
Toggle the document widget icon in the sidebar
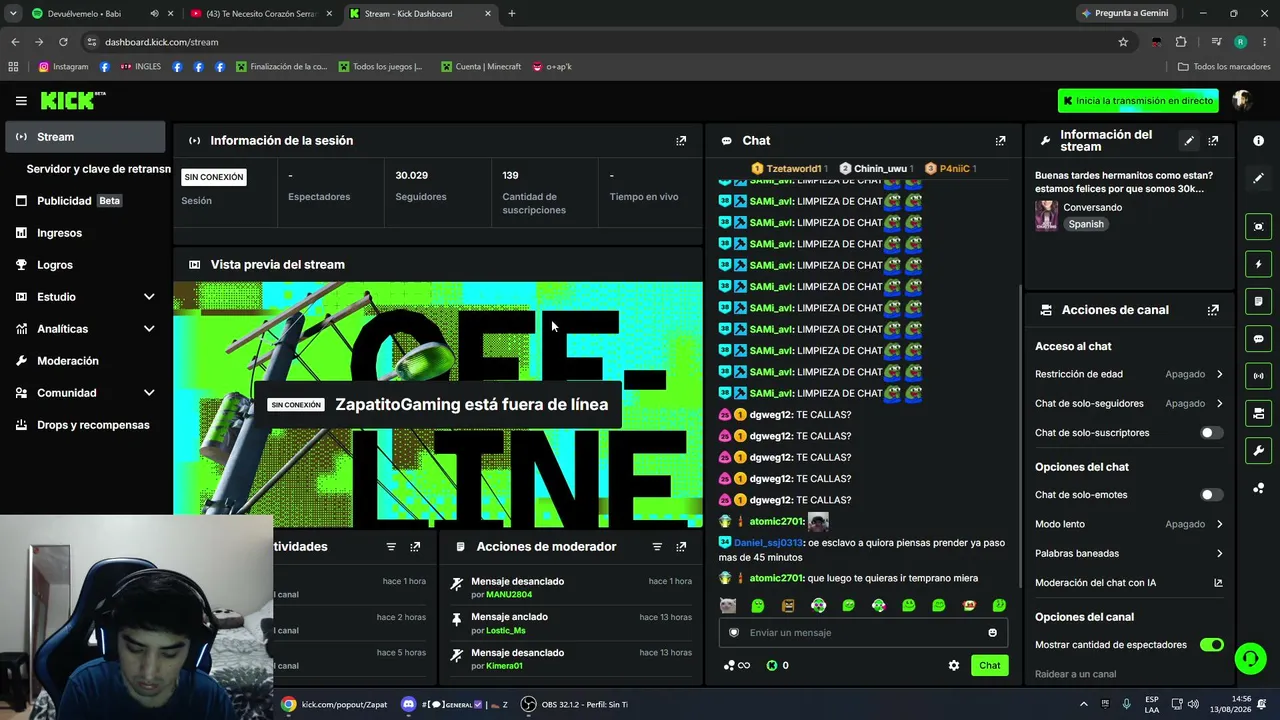tap(1258, 301)
